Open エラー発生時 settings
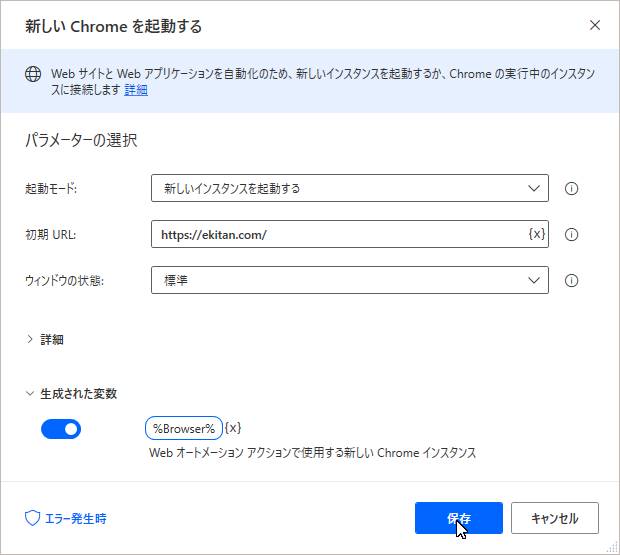The image size is (620, 555). coord(66,518)
